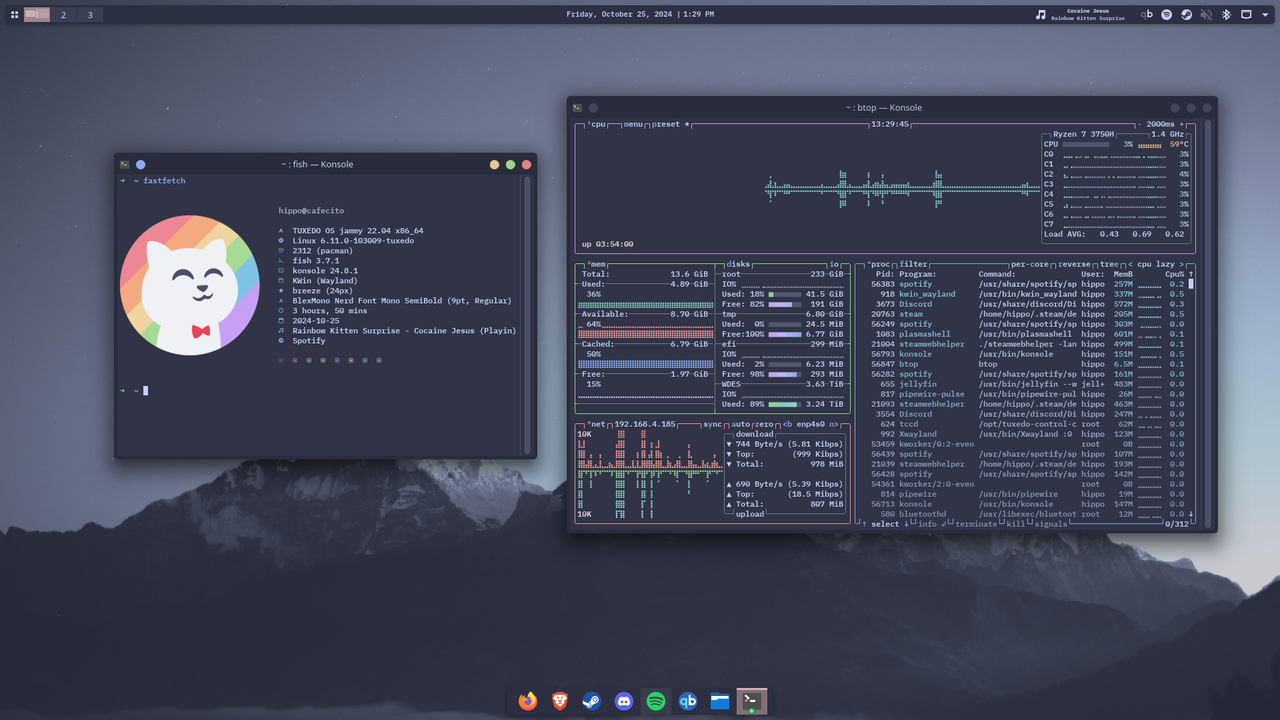Toggle net zero in btop

[764, 424]
